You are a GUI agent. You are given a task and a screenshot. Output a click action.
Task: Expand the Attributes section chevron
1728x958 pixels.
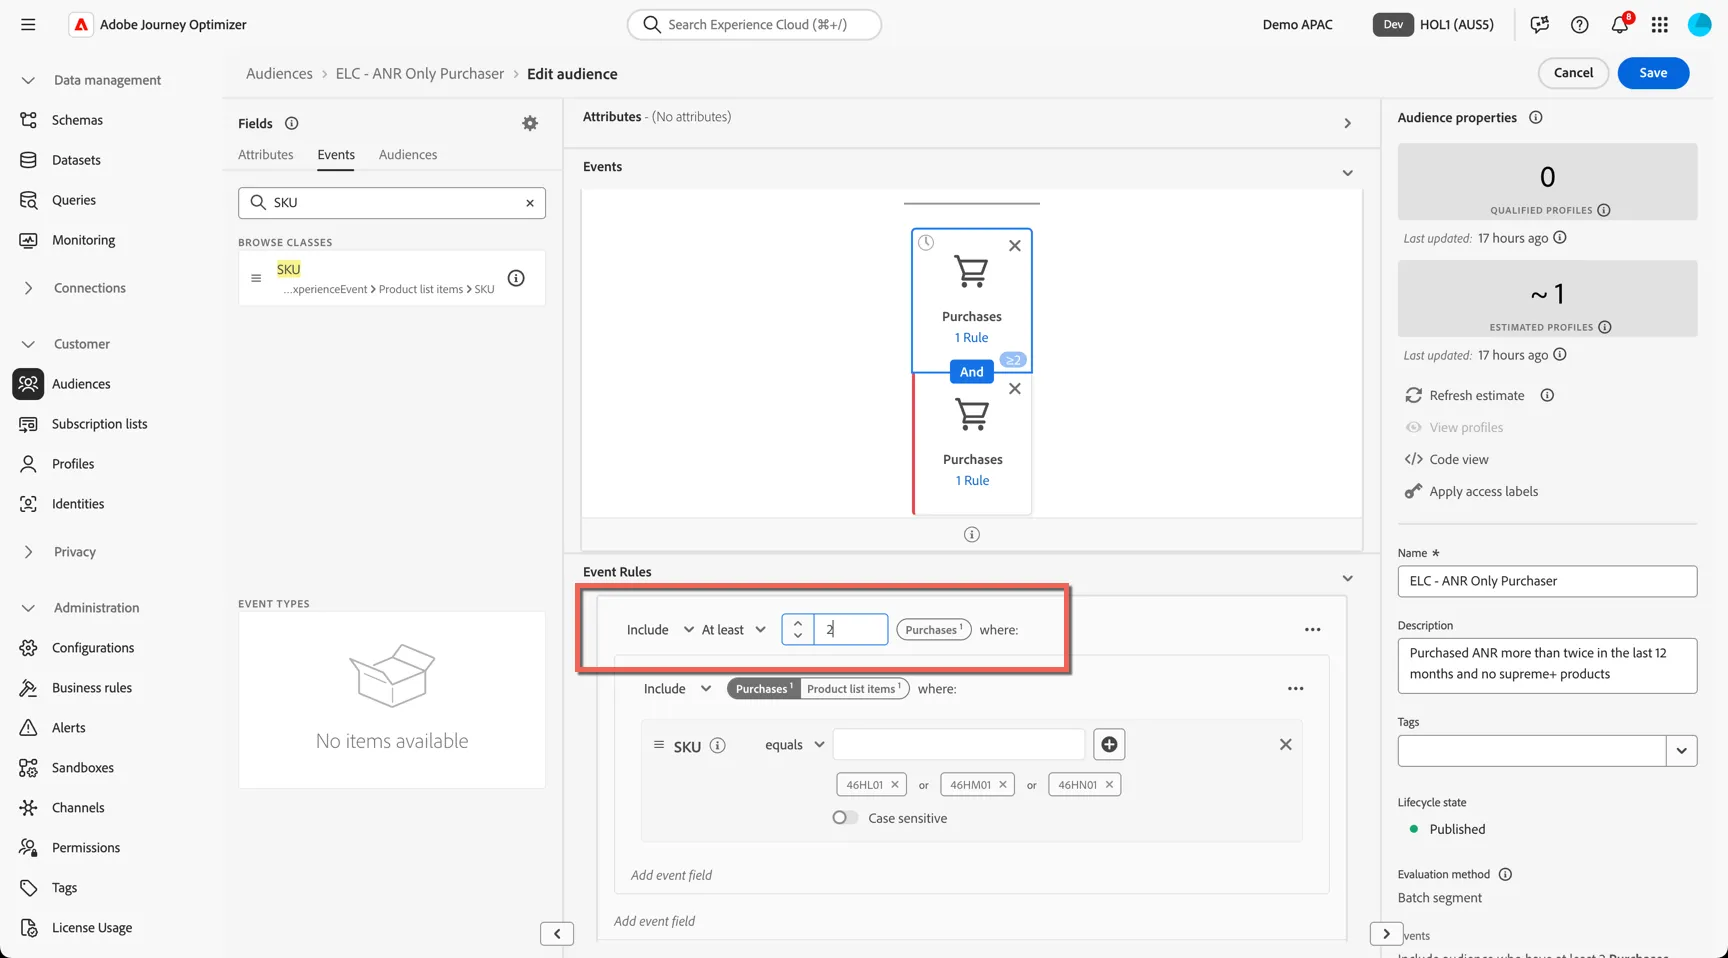(x=1348, y=124)
